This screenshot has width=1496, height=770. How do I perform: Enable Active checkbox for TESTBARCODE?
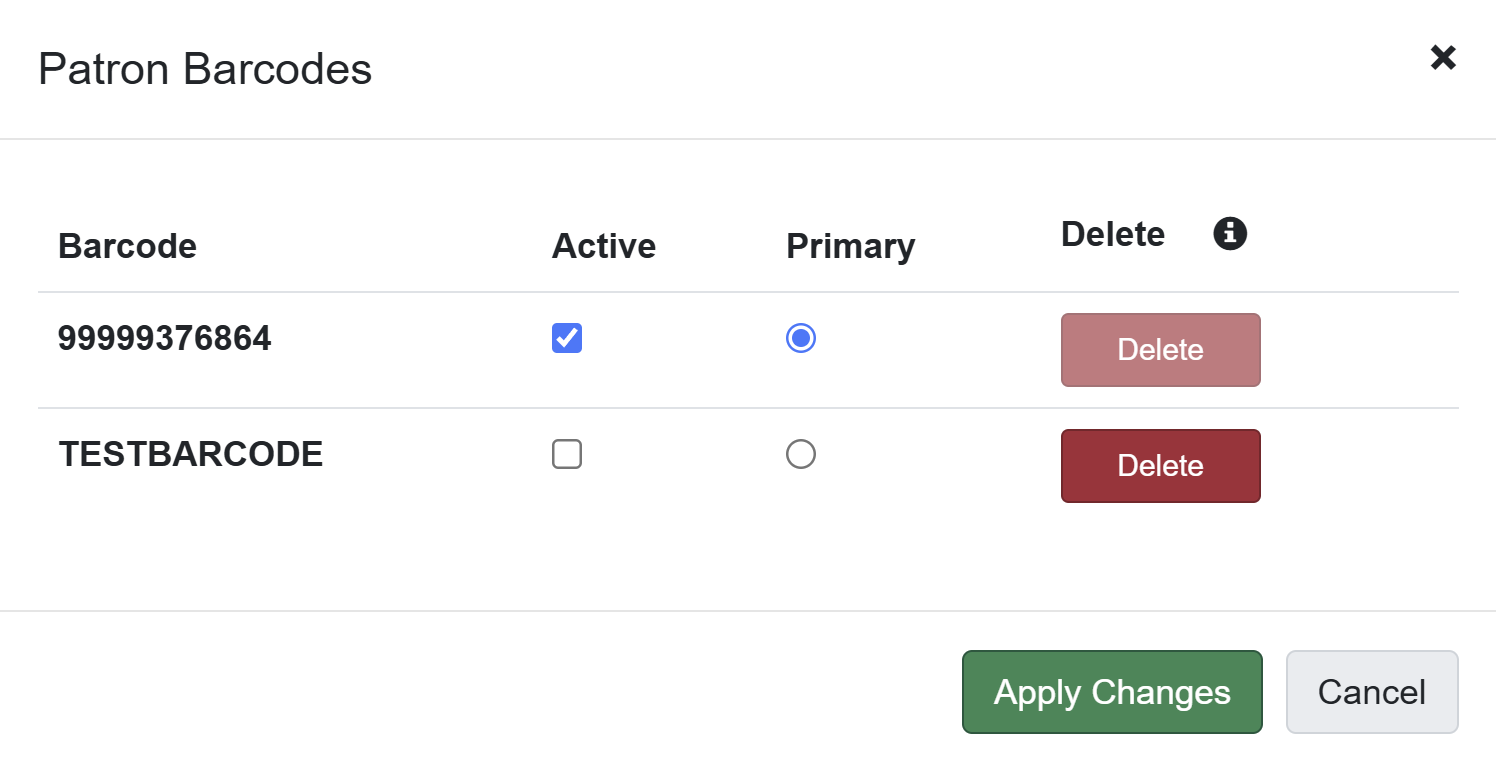[567, 455]
